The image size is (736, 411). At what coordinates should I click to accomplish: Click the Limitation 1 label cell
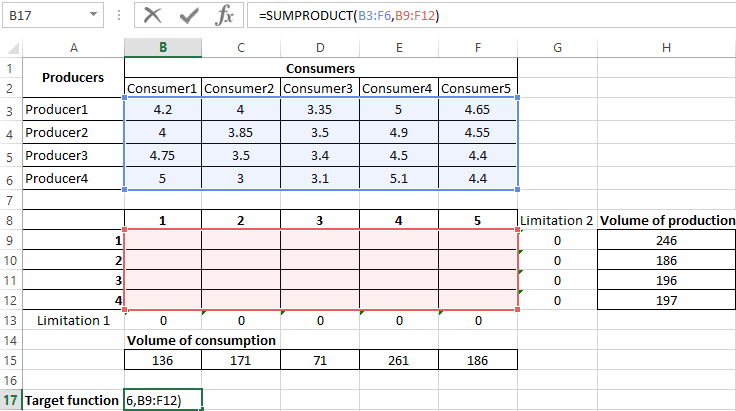point(73,320)
